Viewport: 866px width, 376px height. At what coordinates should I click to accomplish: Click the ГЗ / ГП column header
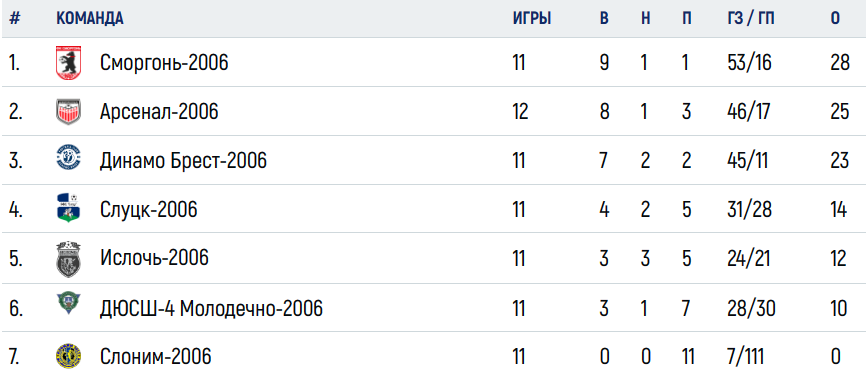click(751, 18)
